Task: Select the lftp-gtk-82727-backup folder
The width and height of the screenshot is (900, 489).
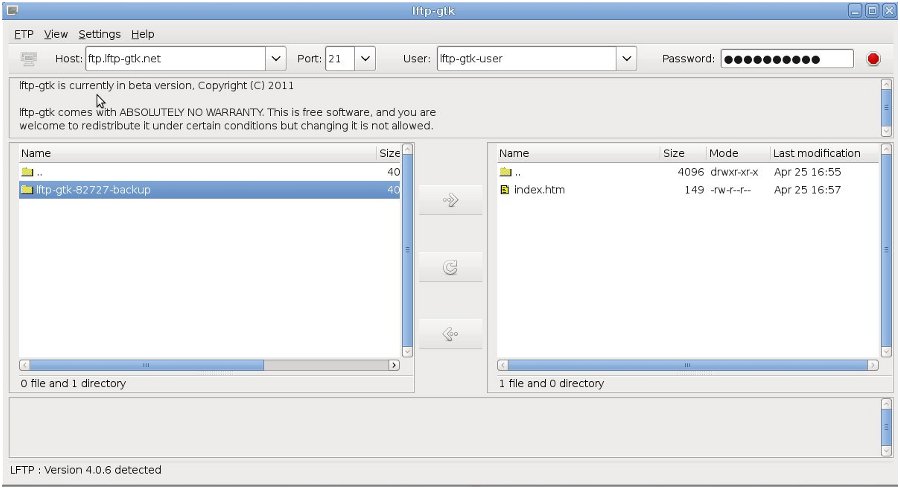Action: coord(210,190)
